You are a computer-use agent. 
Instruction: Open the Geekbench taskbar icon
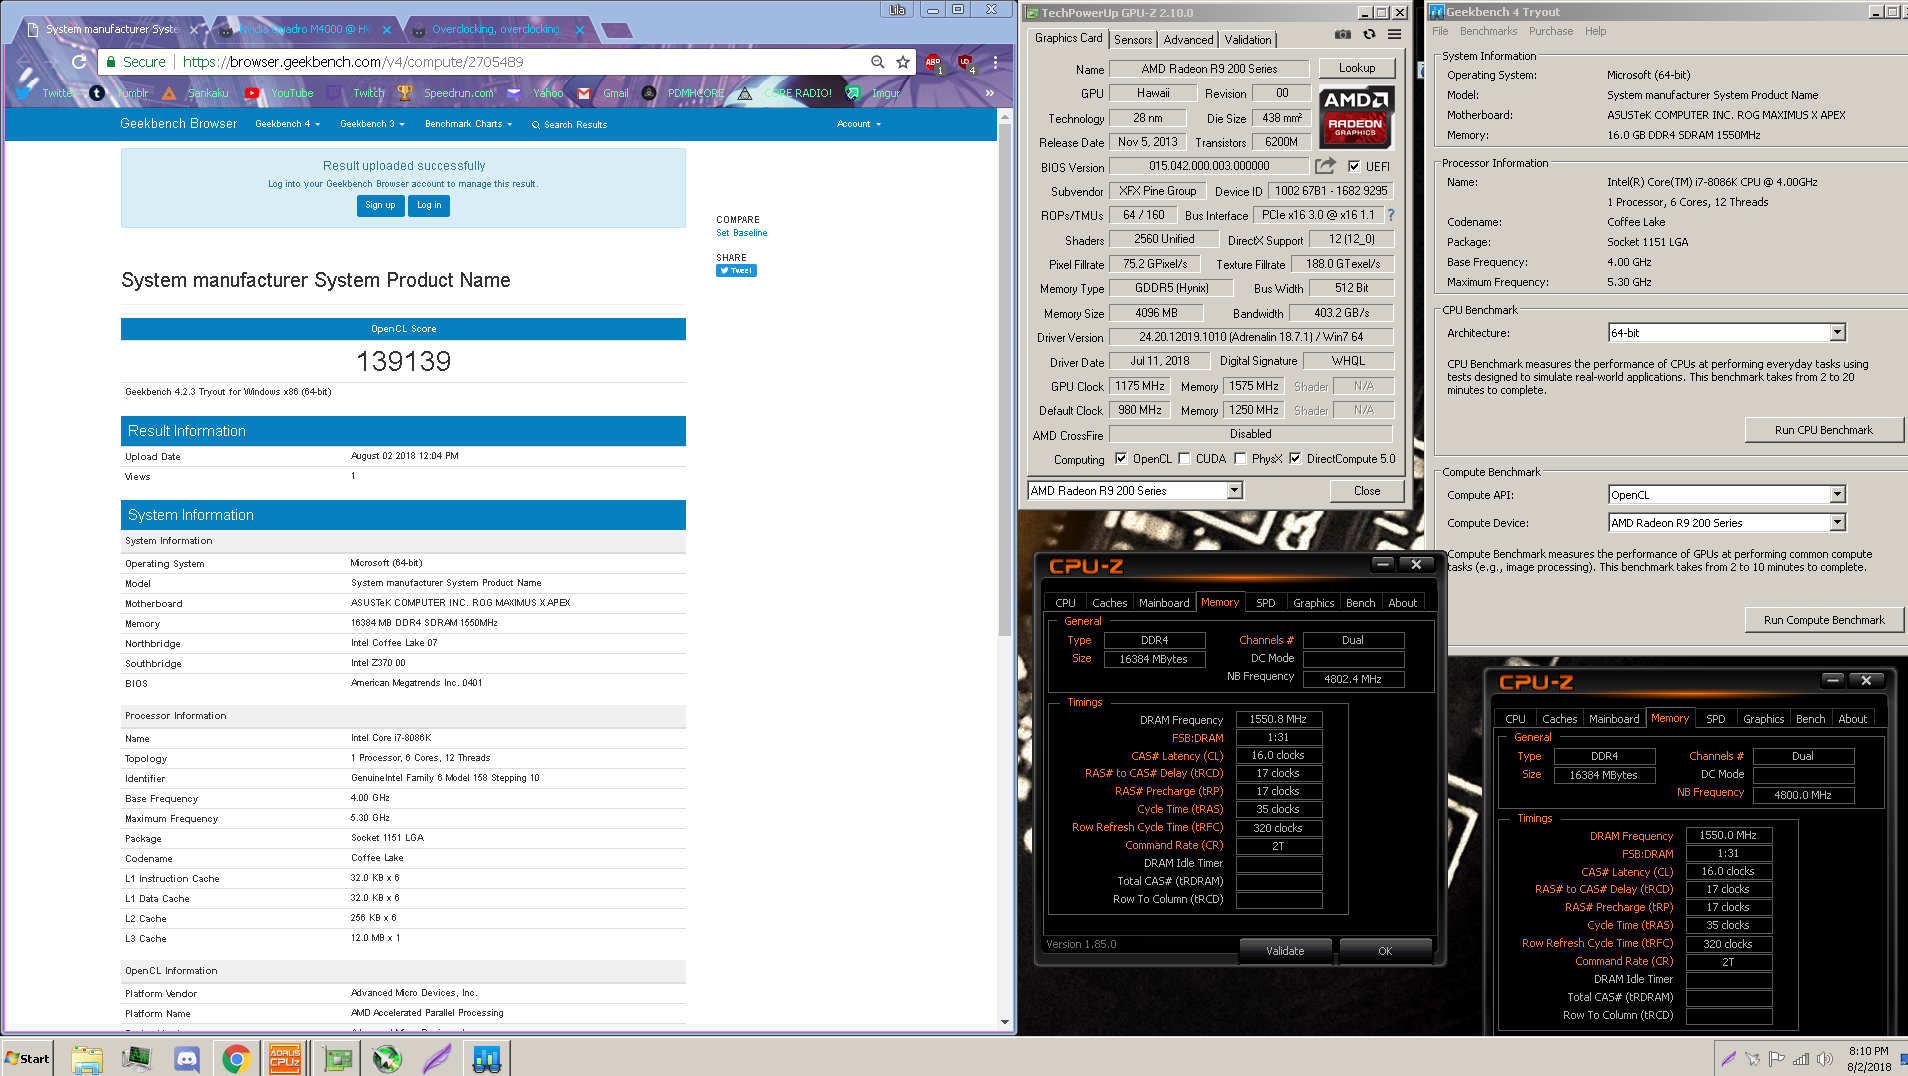(x=486, y=1058)
